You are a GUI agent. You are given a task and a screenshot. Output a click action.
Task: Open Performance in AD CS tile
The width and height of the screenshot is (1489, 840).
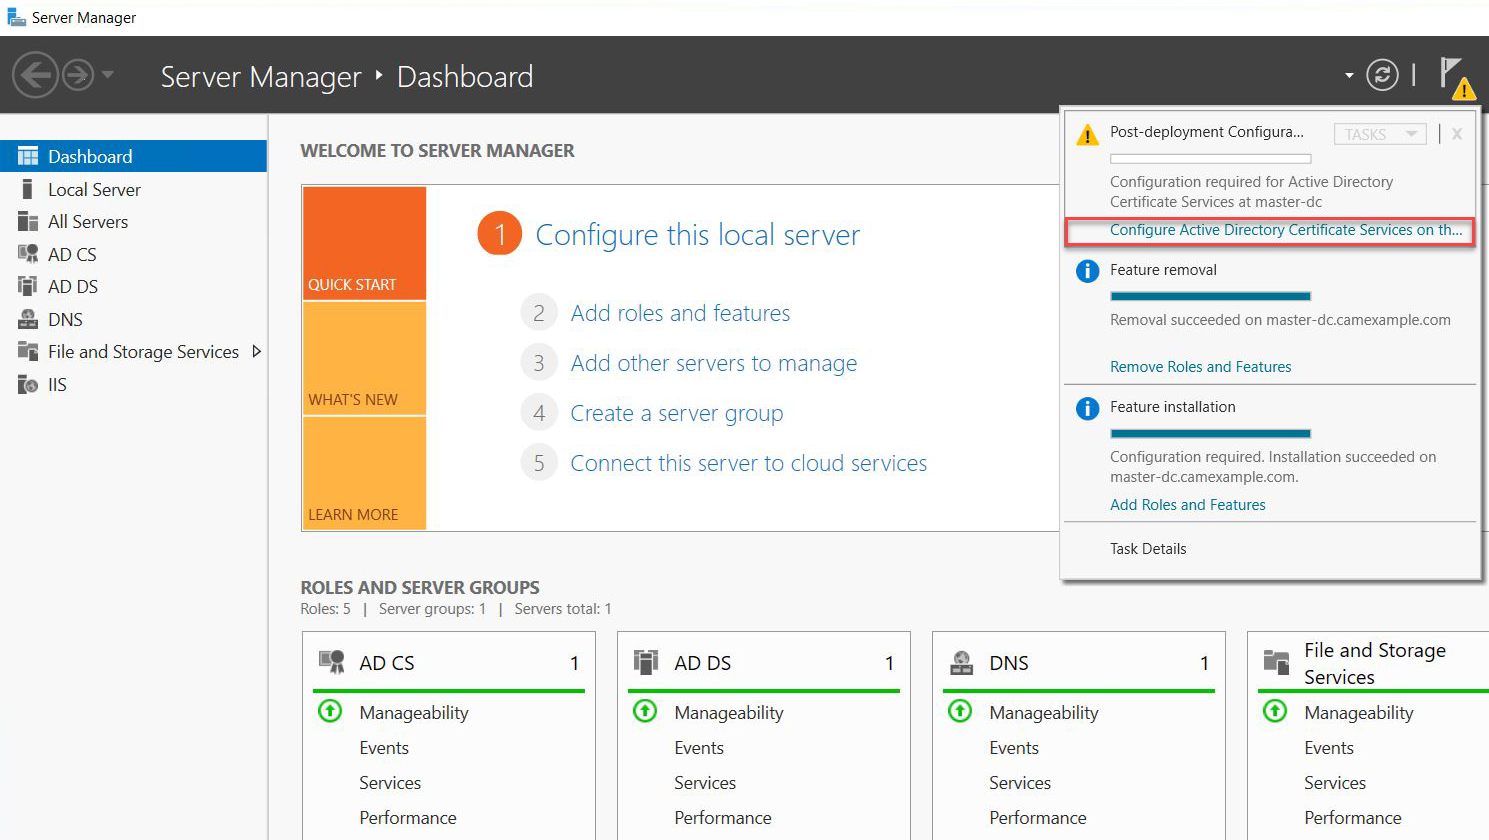408,818
